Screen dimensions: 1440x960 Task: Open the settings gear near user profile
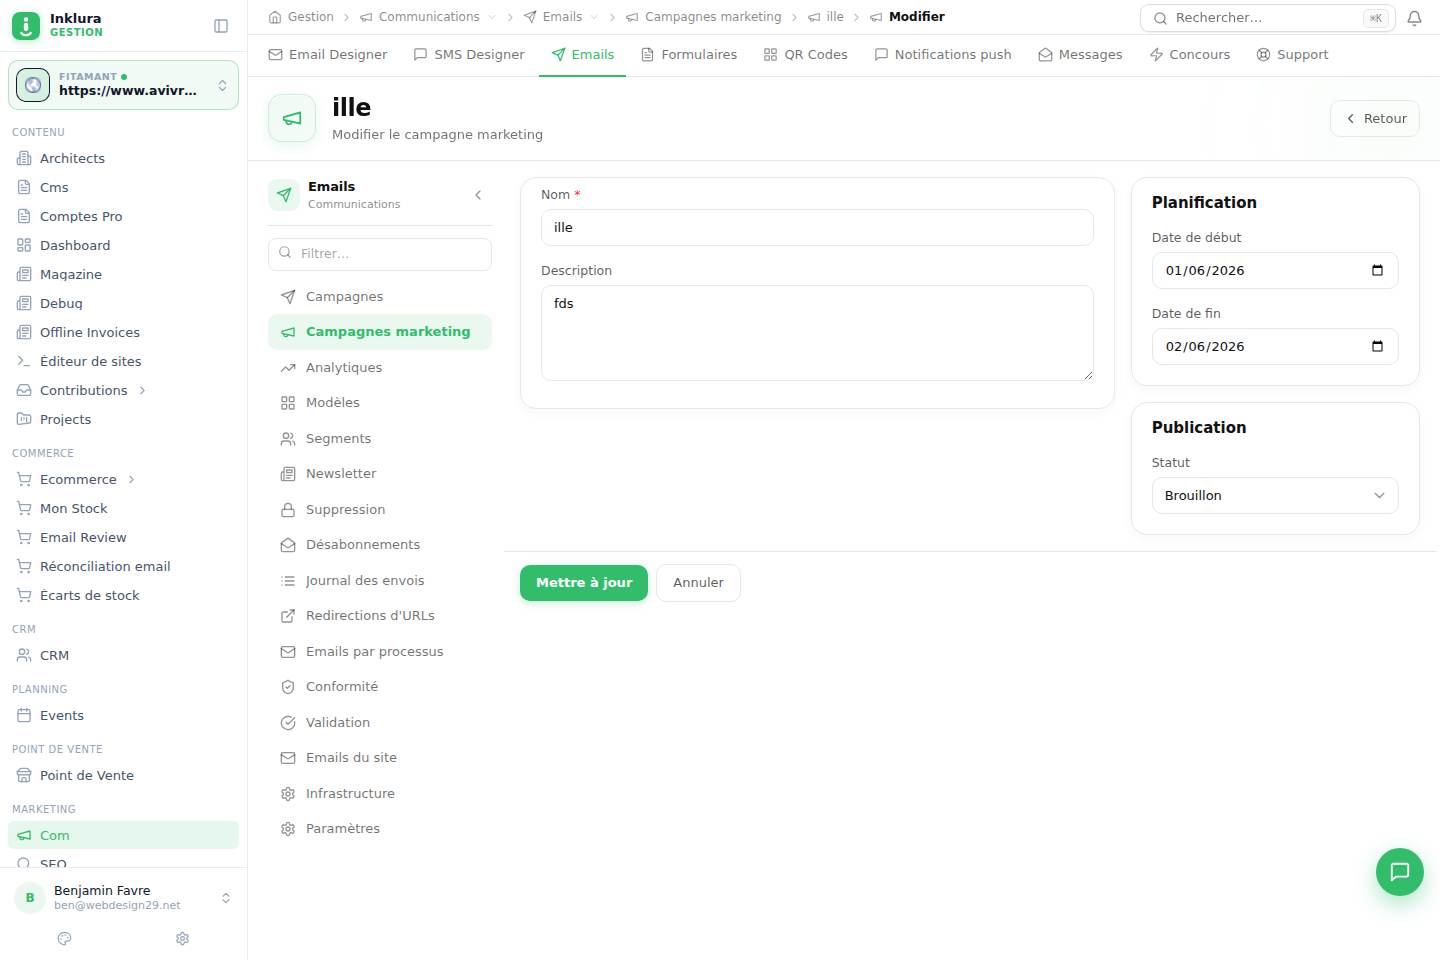coord(182,938)
